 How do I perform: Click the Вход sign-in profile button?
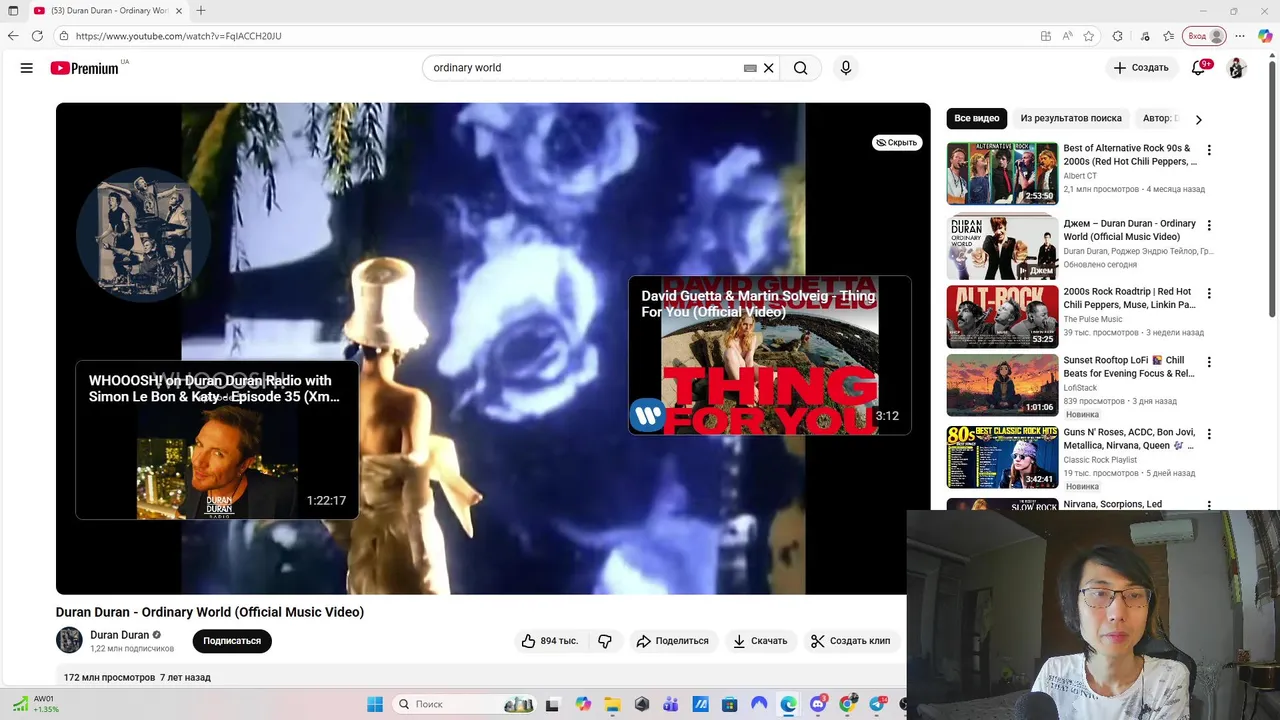[x=1204, y=36]
